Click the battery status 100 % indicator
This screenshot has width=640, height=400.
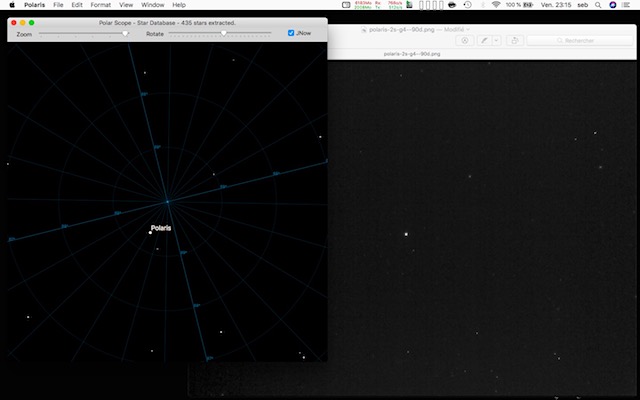(x=519, y=5)
